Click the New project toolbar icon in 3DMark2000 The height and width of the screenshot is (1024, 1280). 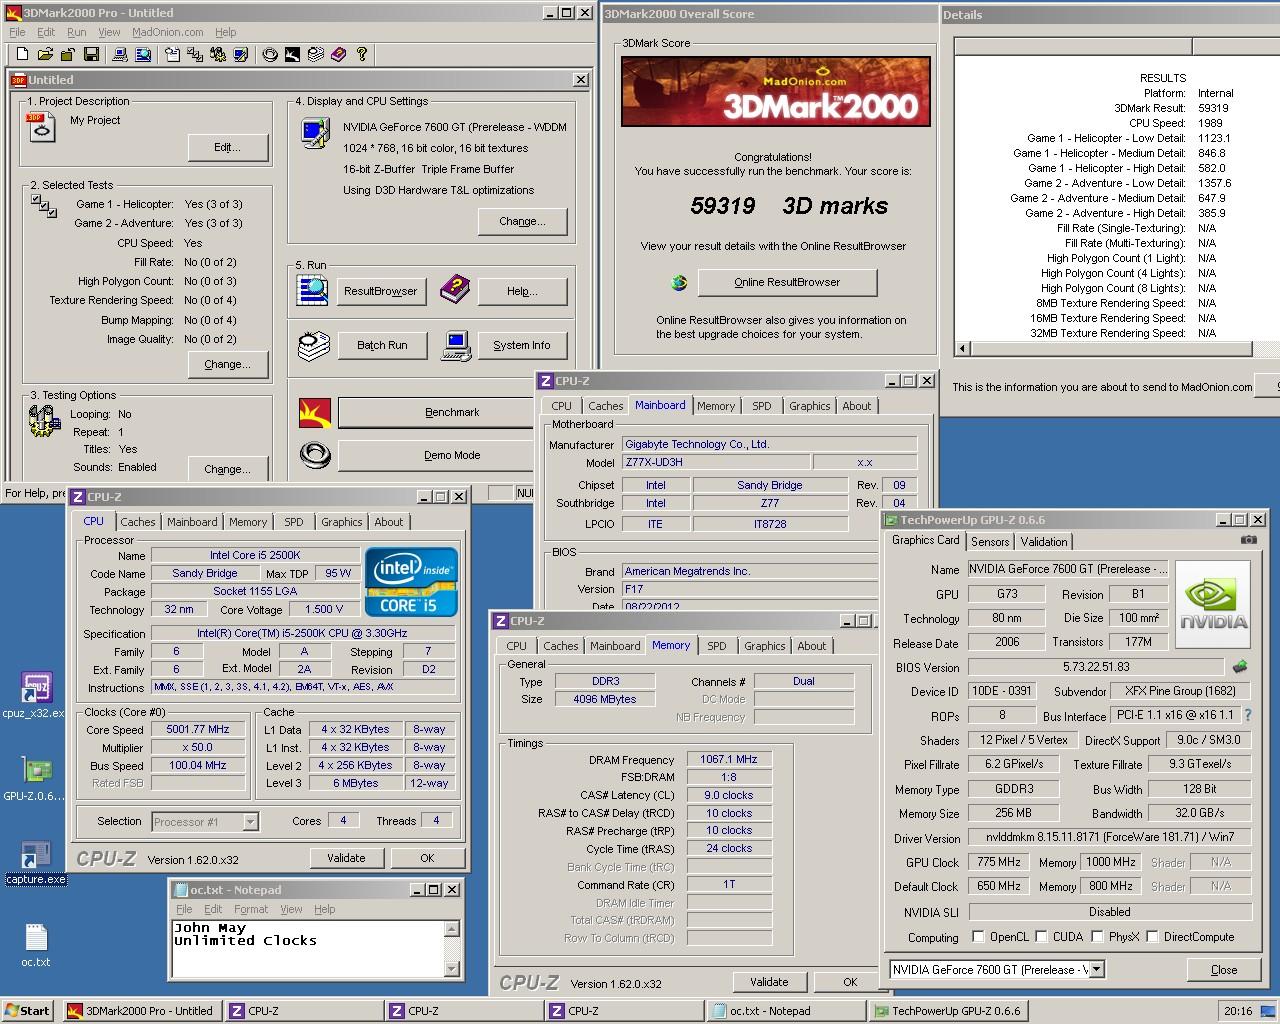(23, 55)
